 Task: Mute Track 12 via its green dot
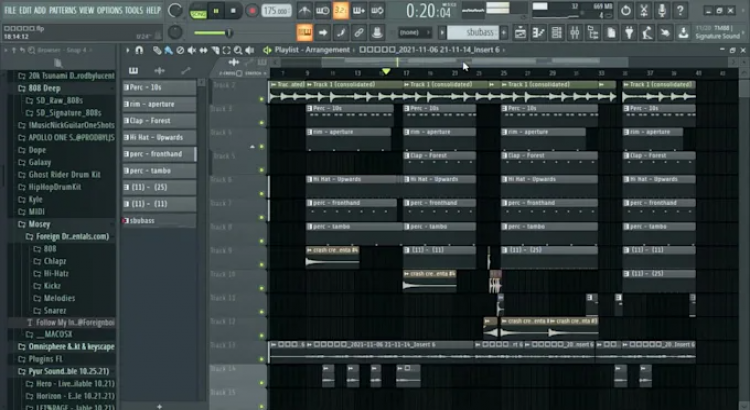tap(262, 335)
